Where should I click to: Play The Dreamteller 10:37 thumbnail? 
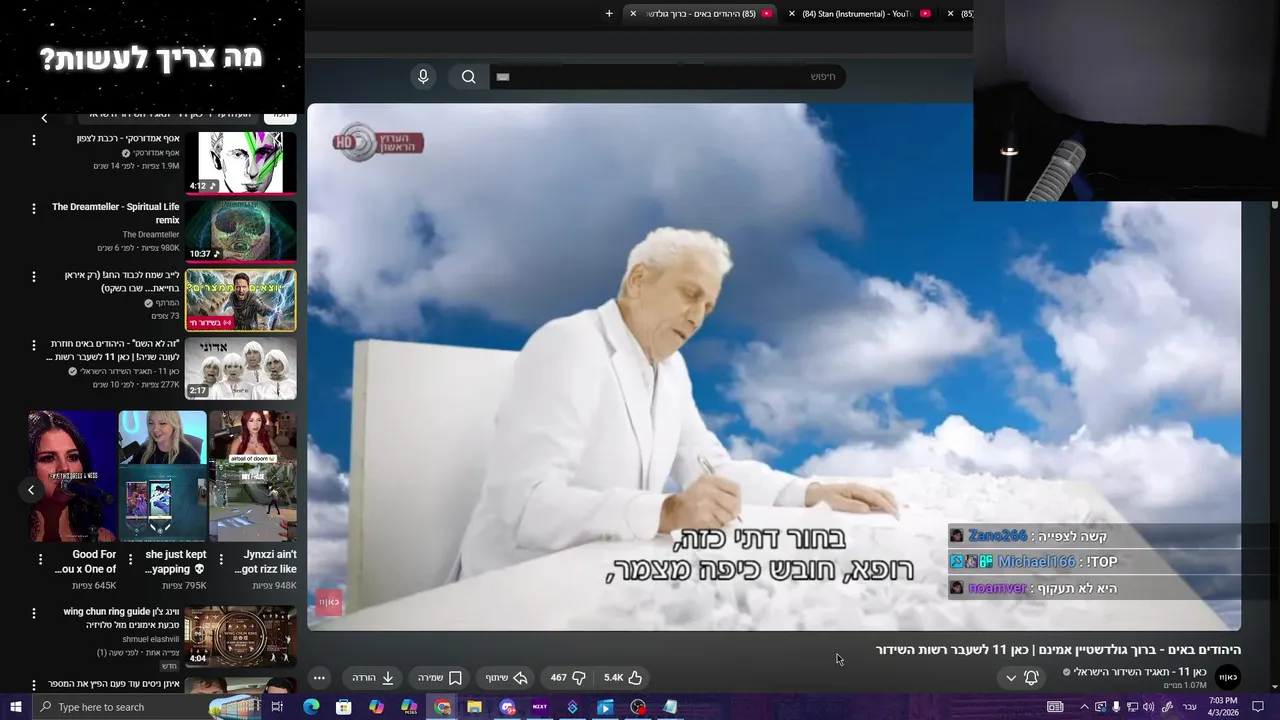point(241,231)
